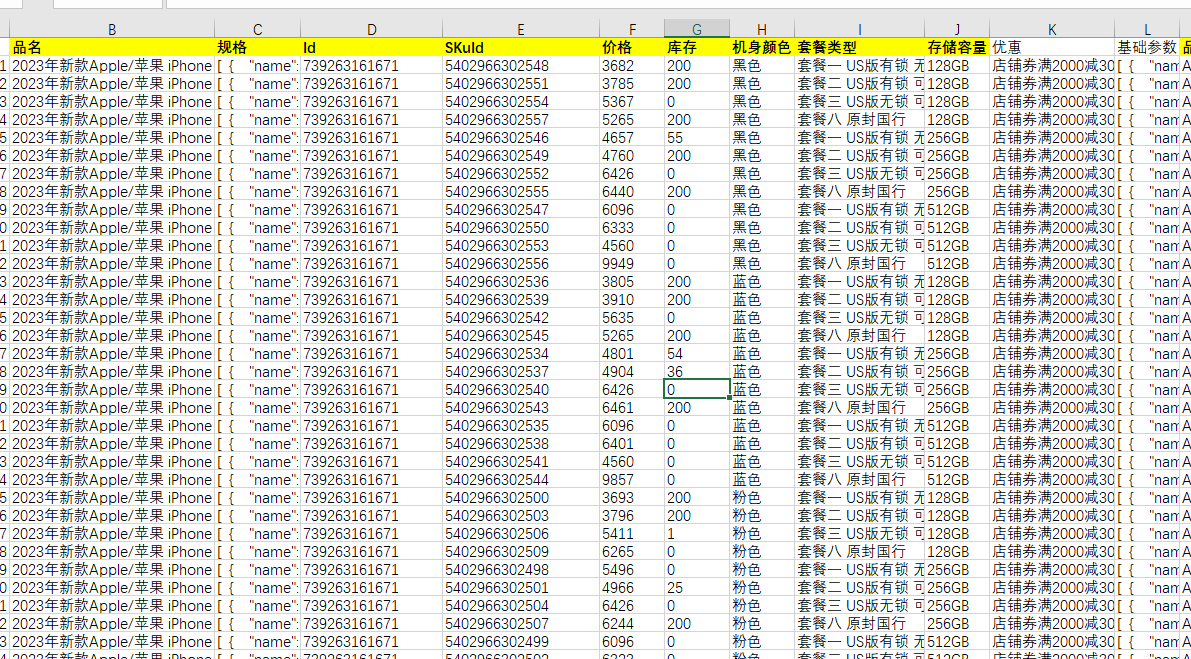Select price cell 9857
1191x659 pixels.
click(x=632, y=480)
